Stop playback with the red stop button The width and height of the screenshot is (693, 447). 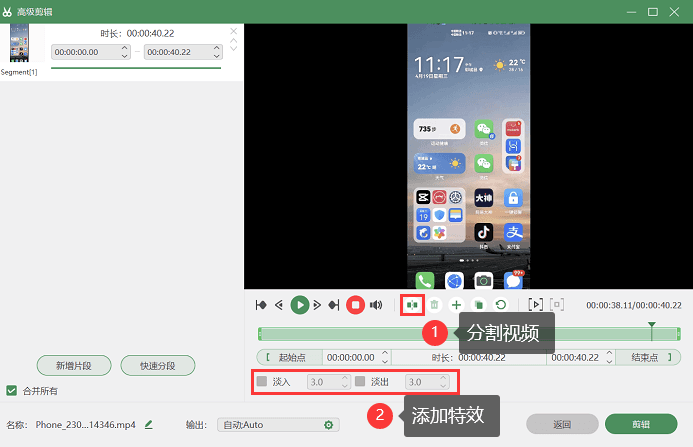[355, 305]
